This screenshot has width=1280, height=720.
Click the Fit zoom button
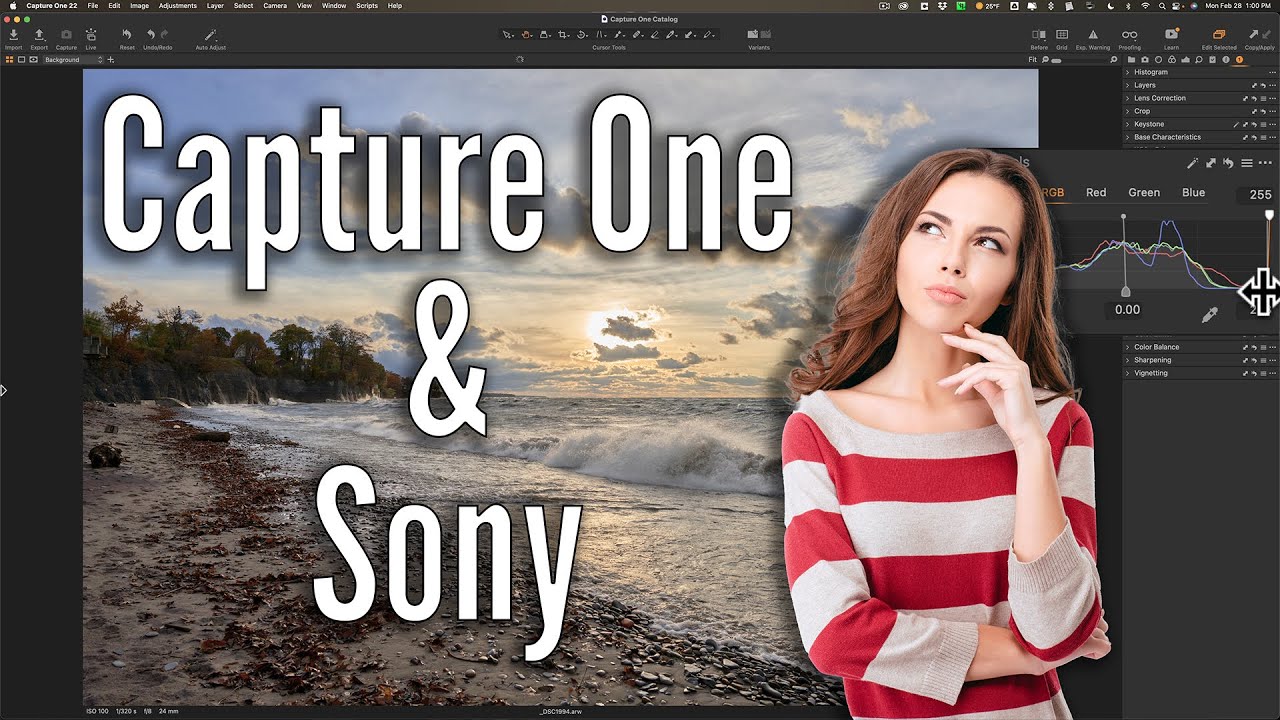[x=1032, y=60]
